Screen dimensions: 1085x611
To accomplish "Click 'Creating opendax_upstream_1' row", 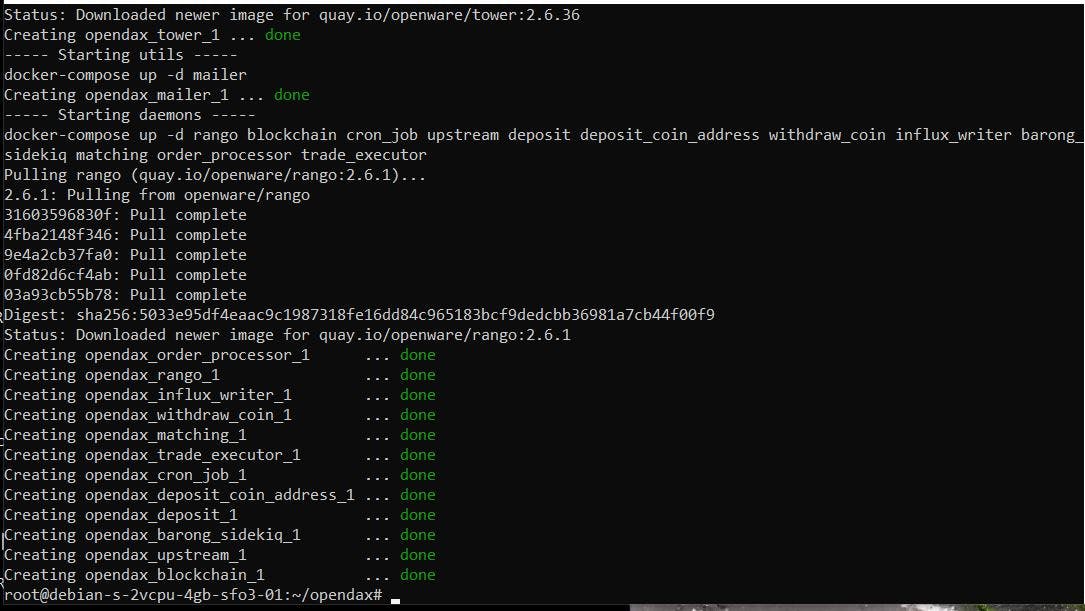I will tap(219, 556).
